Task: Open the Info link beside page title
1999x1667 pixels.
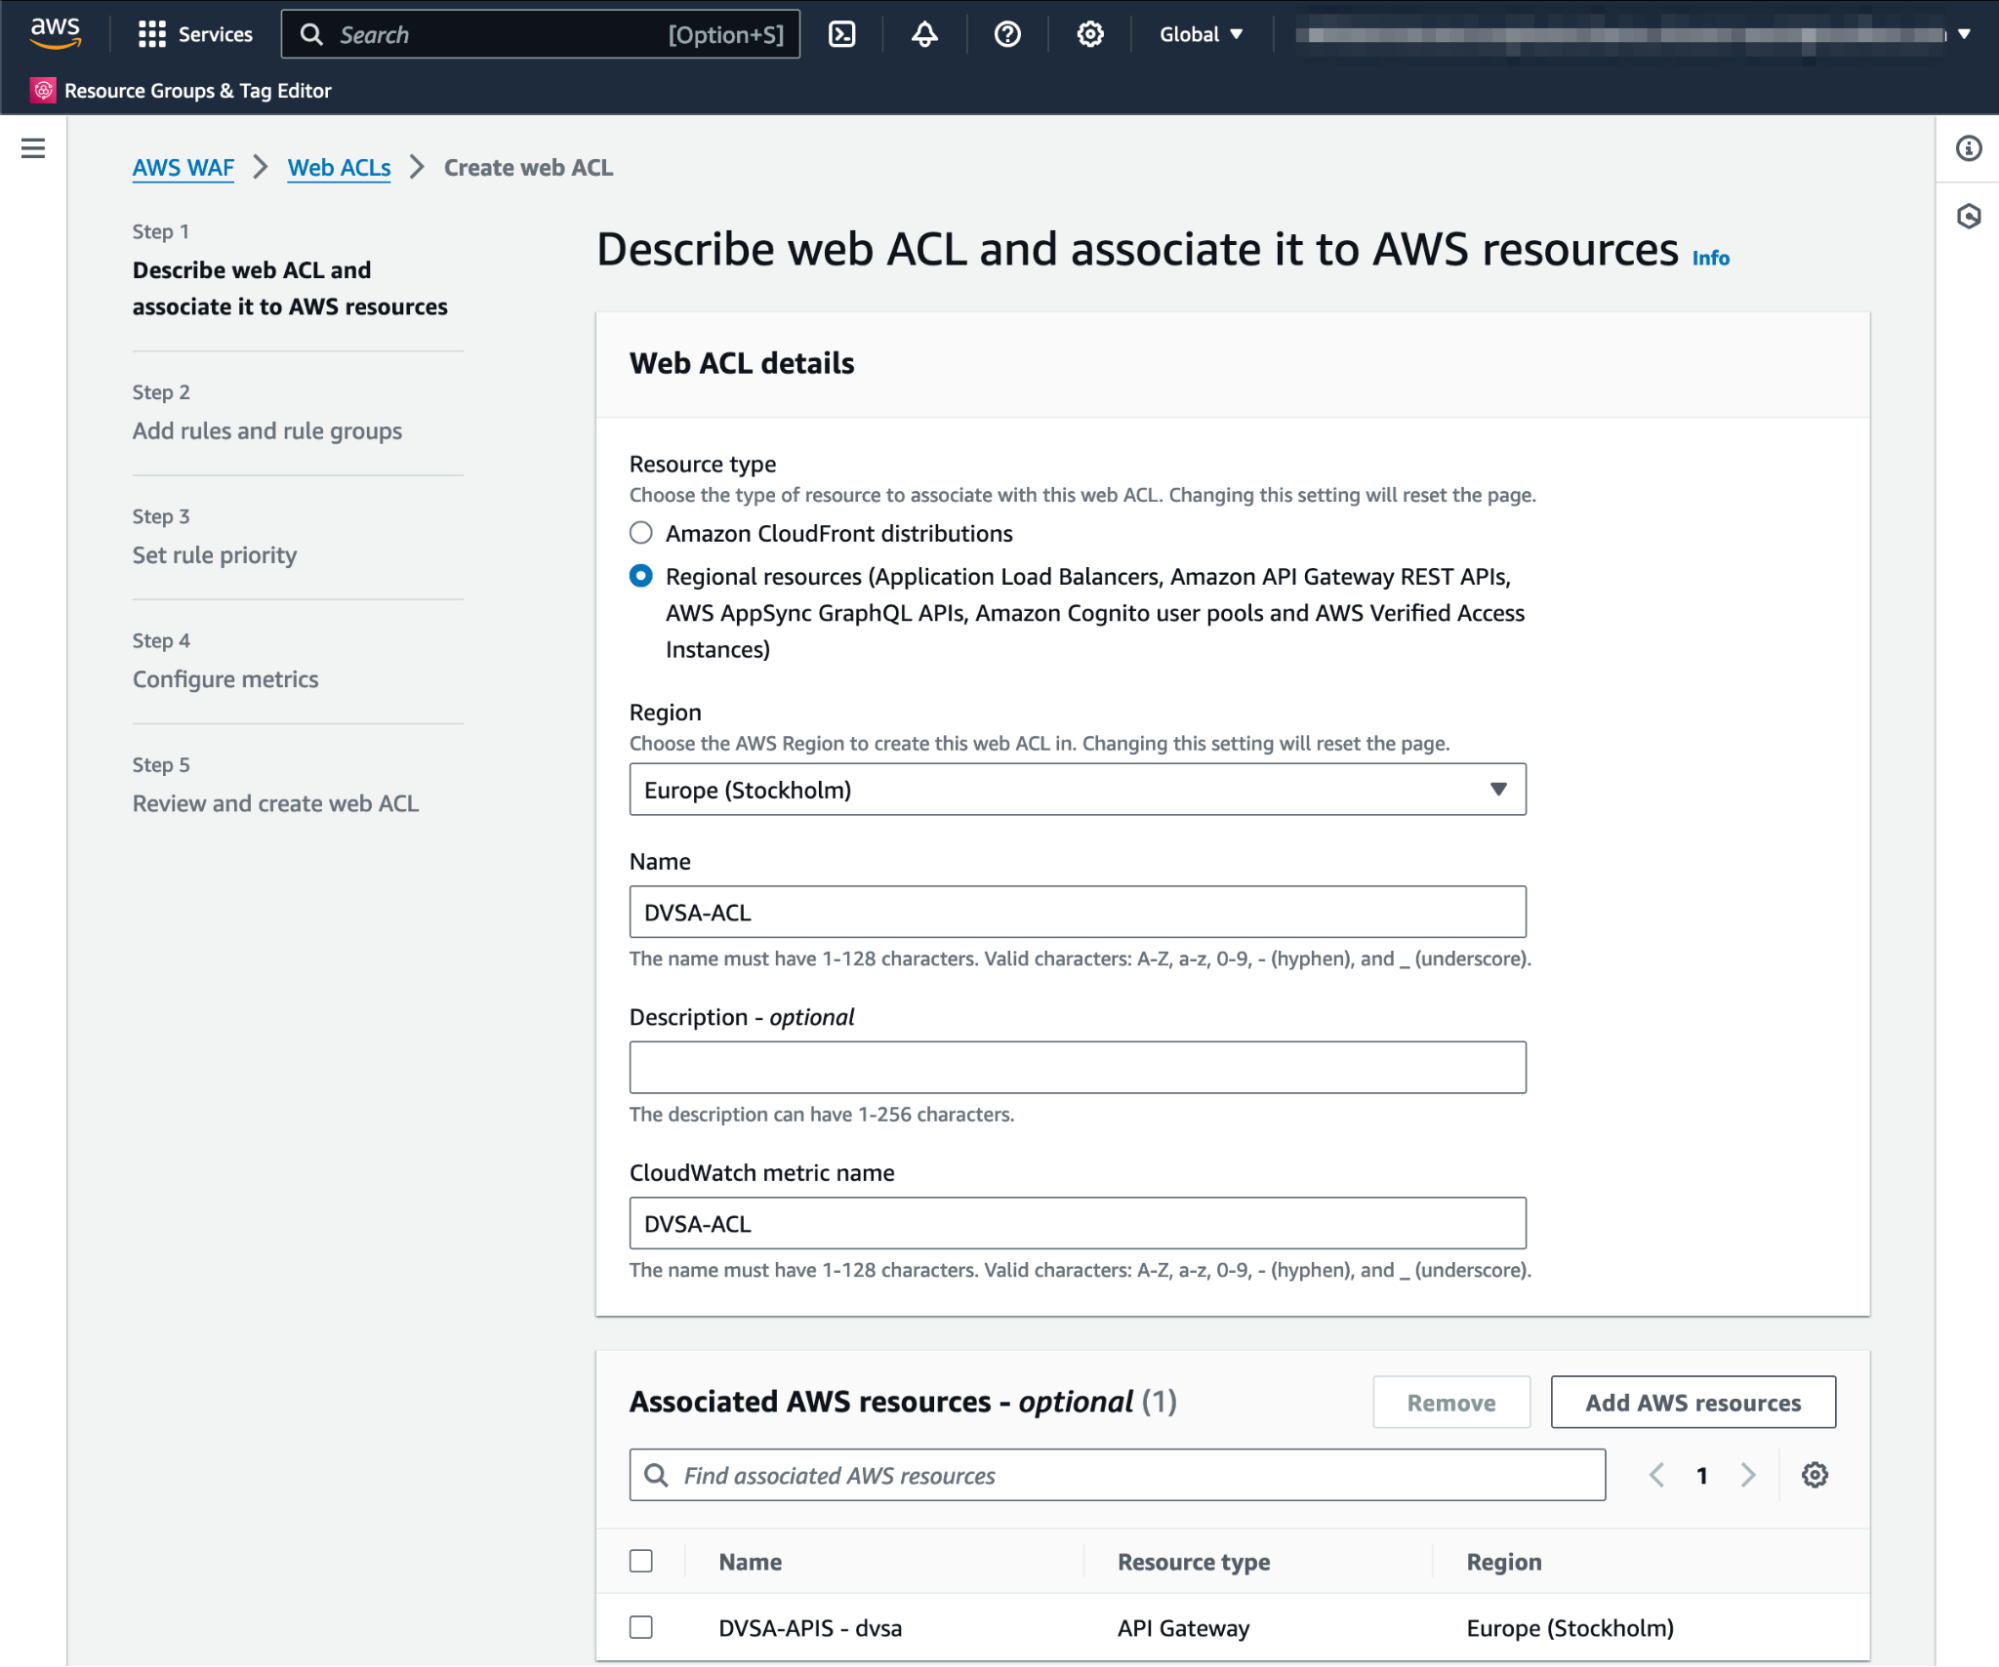Action: pos(1710,257)
